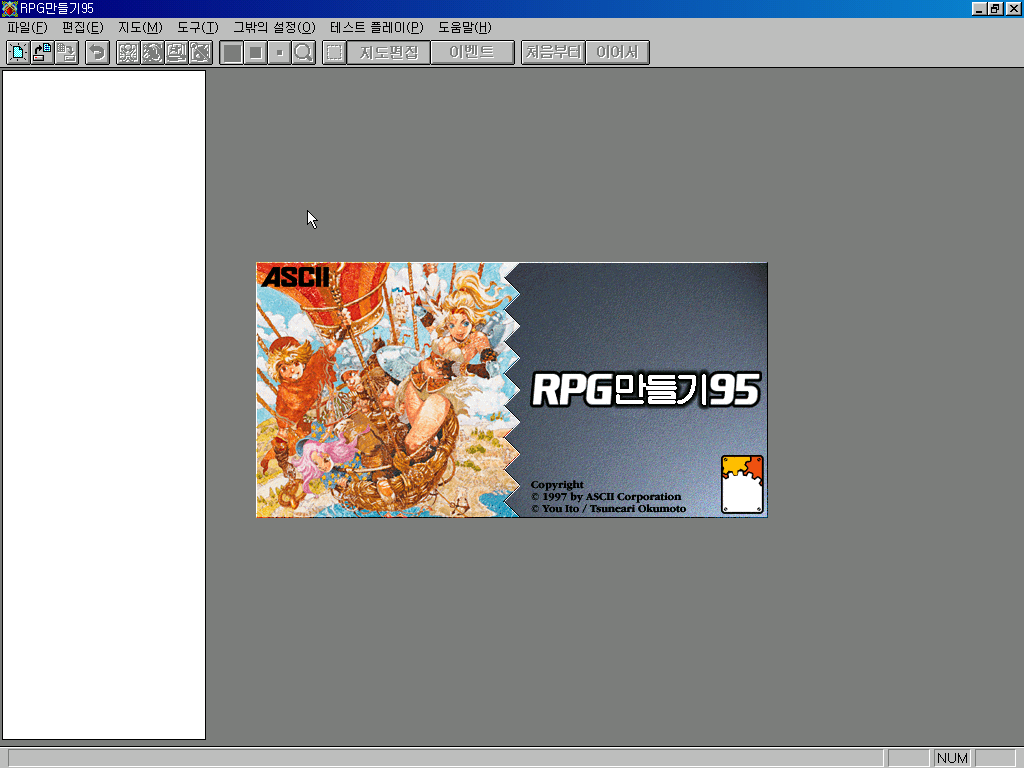Image resolution: width=1024 pixels, height=768 pixels.
Task: Click the third database icon with monitor
Action: pyautogui.click(x=176, y=52)
